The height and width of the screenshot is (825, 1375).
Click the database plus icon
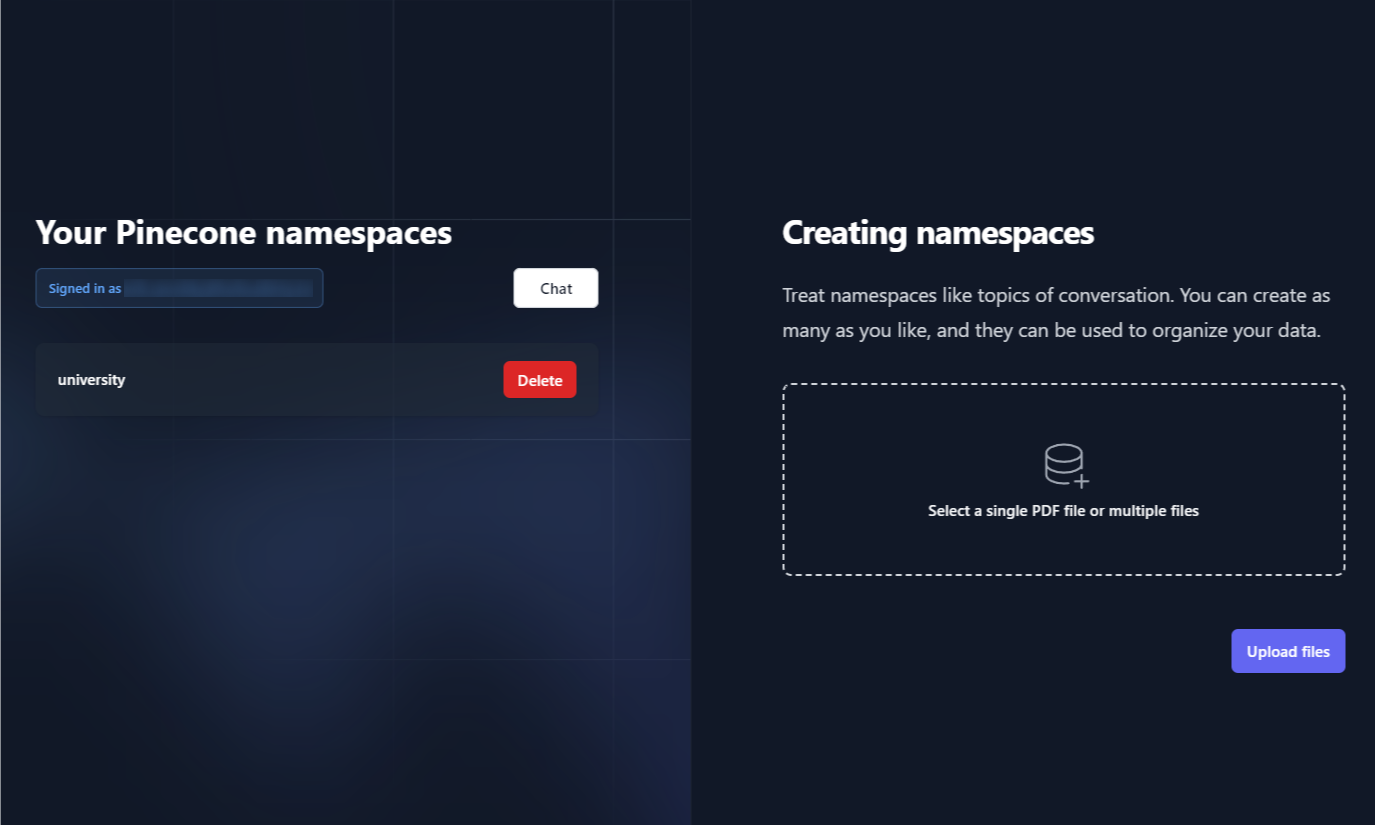coord(1066,465)
